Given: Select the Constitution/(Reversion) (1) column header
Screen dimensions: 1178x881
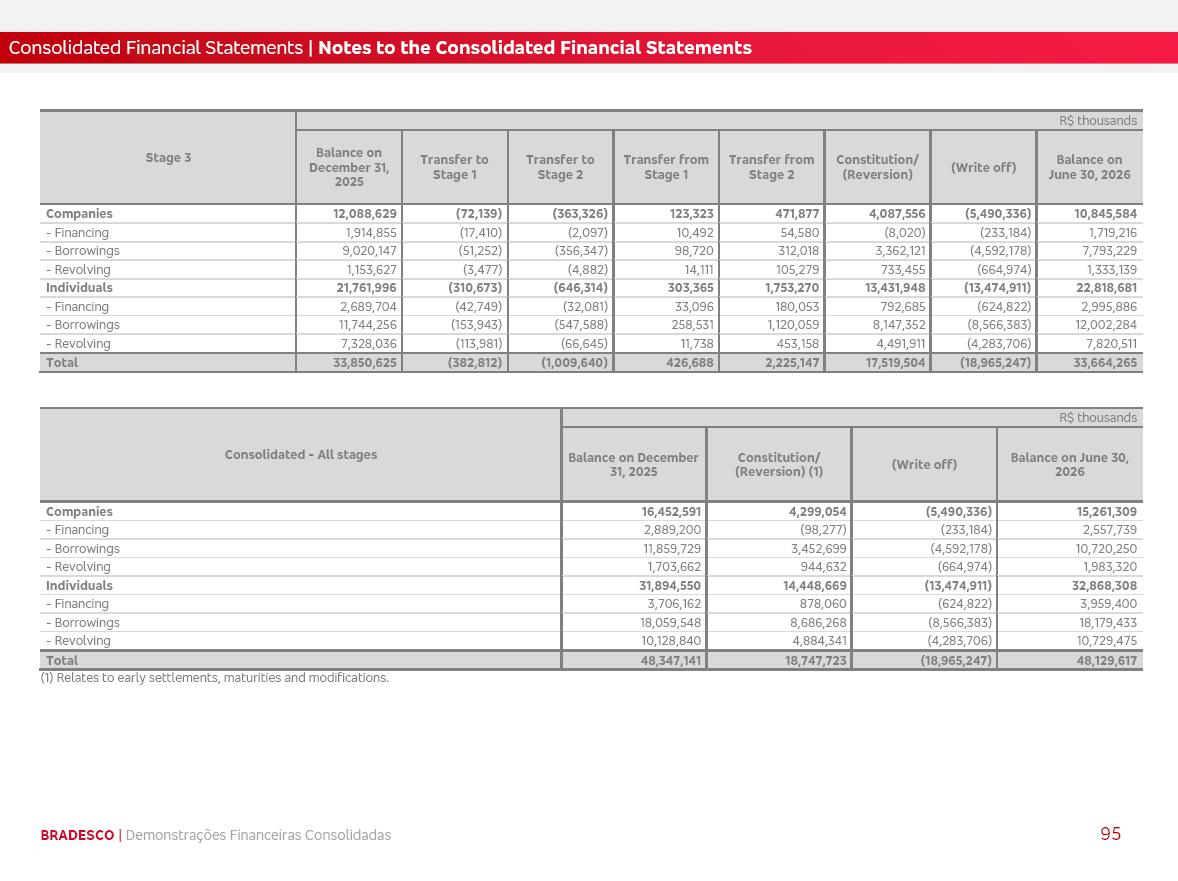Looking at the screenshot, I should pyautogui.click(x=779, y=464).
